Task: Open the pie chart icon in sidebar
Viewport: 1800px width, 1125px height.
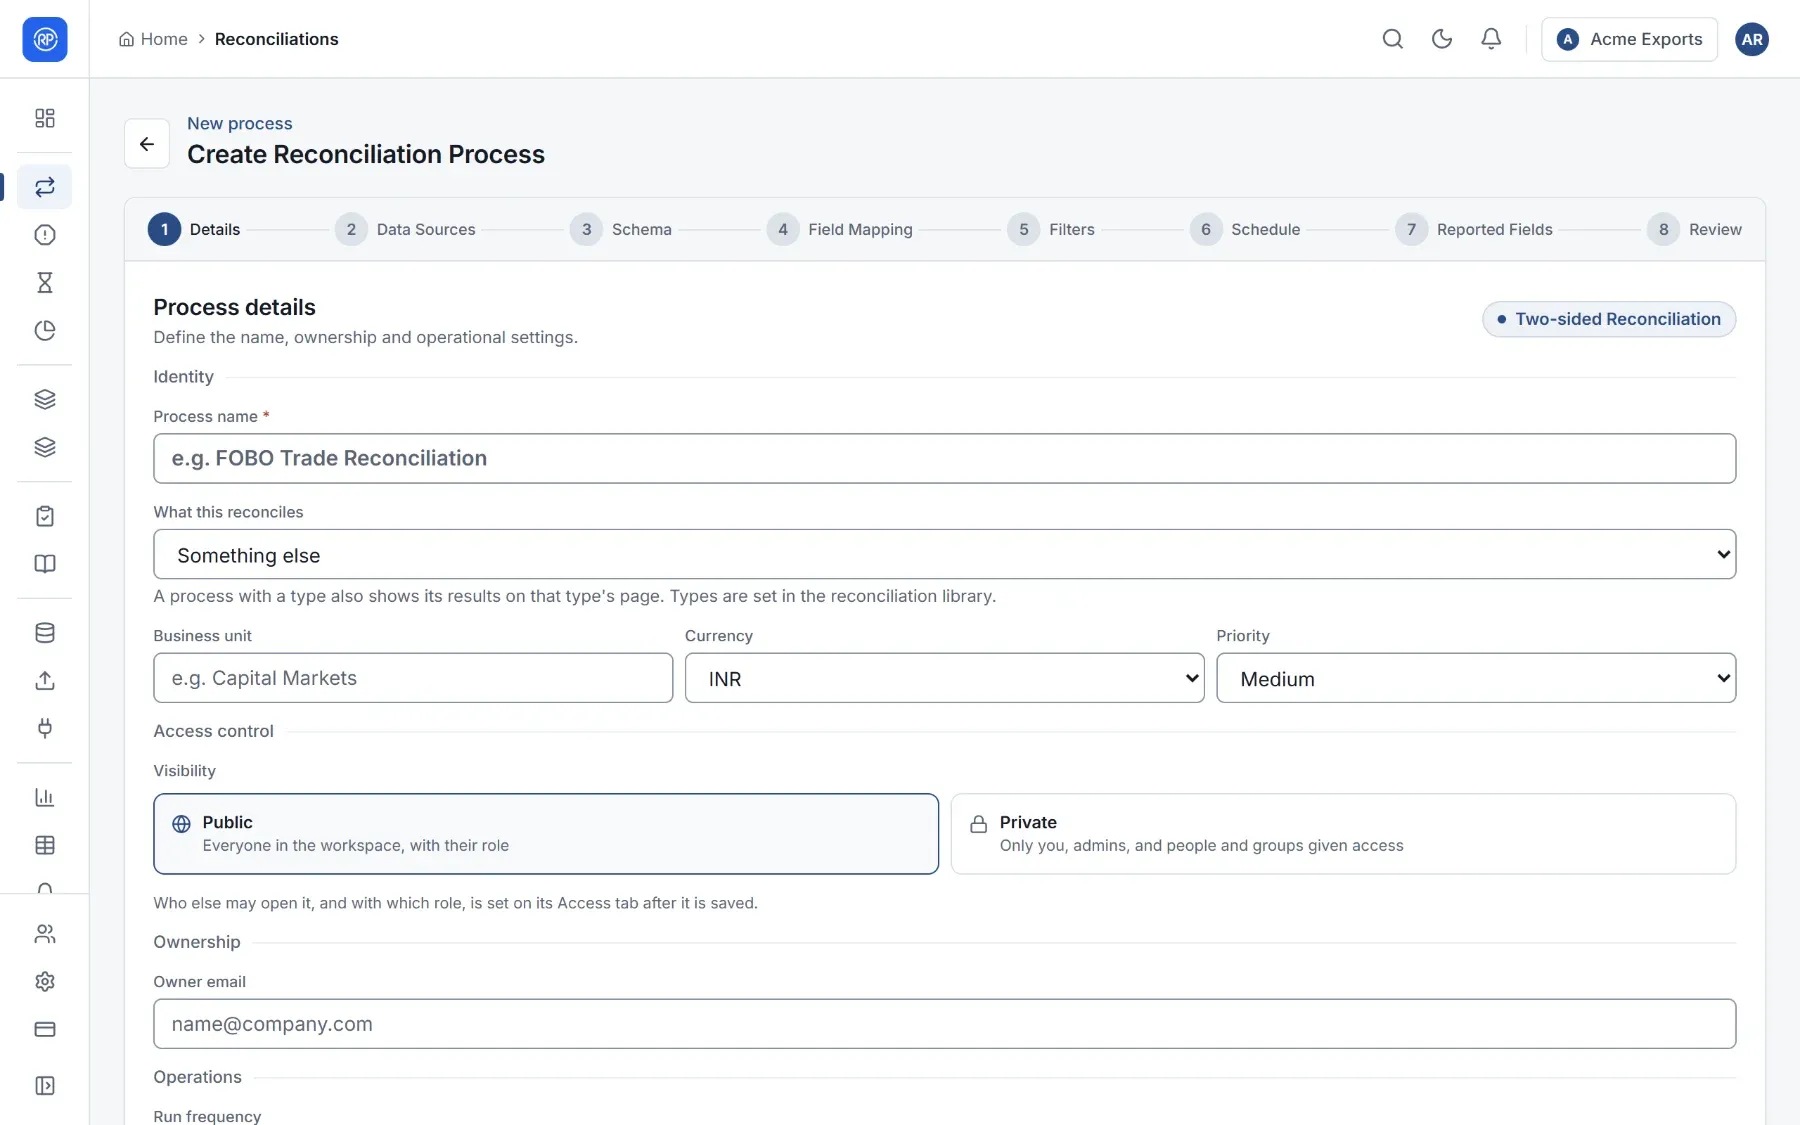Action: click(45, 331)
